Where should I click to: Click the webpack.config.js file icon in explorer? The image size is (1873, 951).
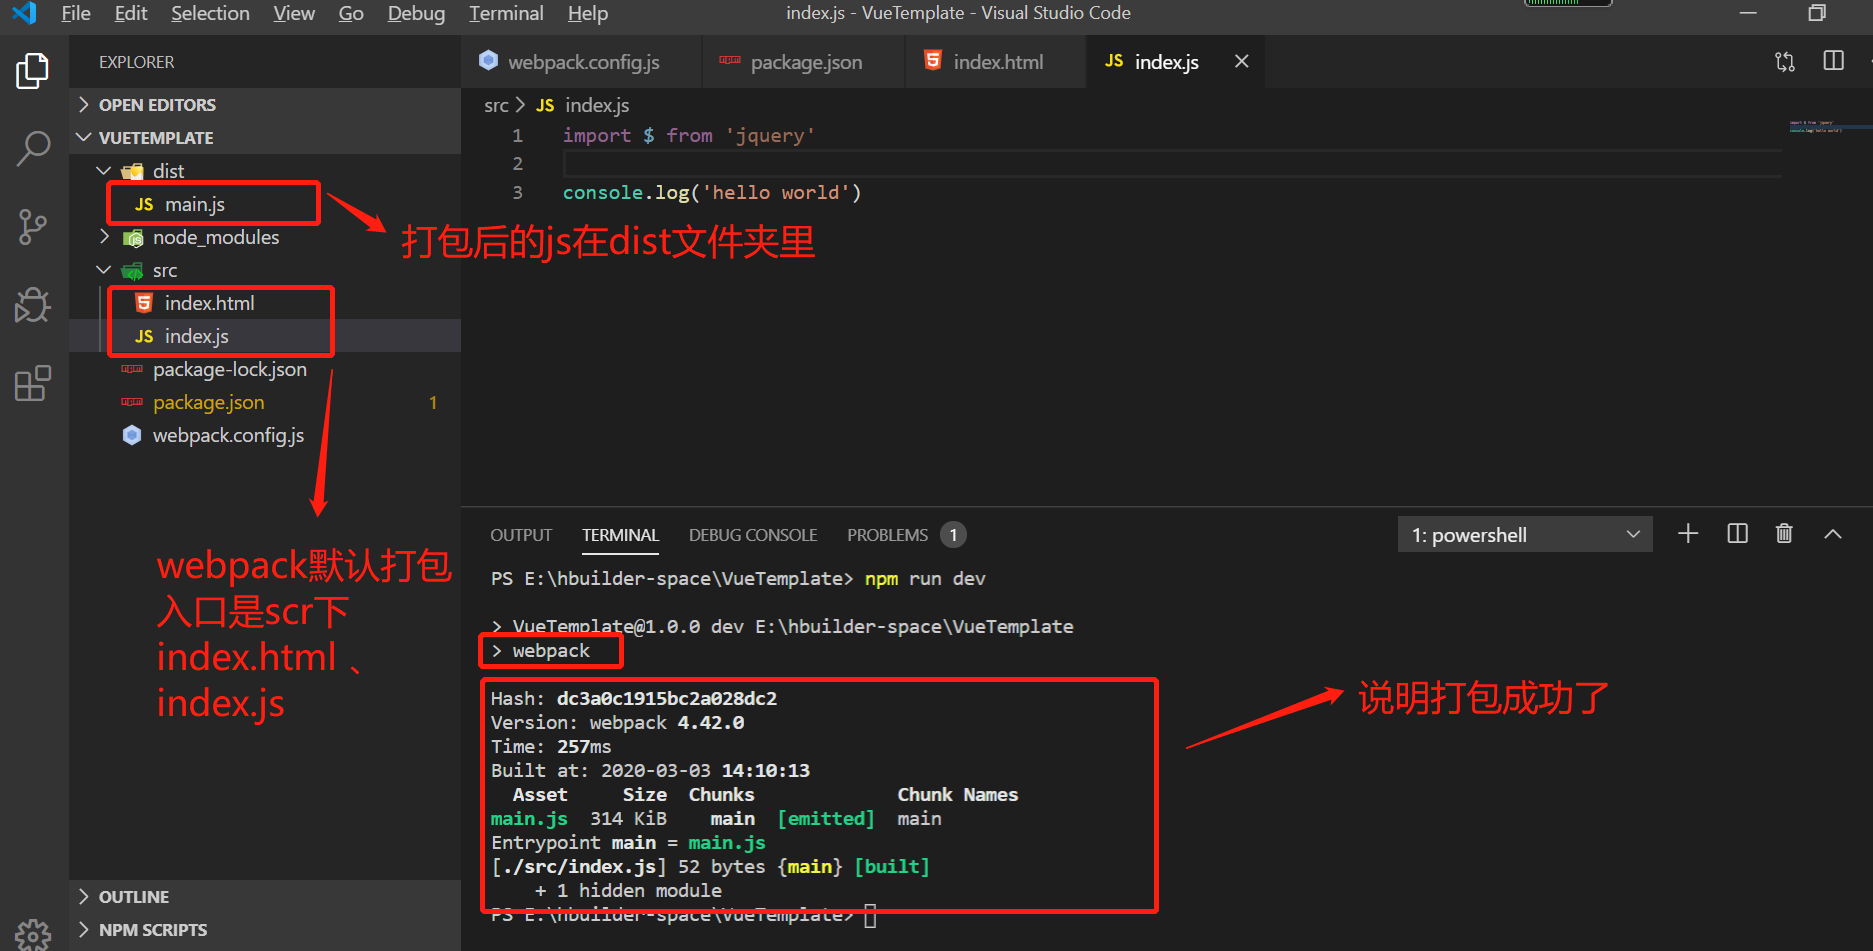click(x=132, y=435)
